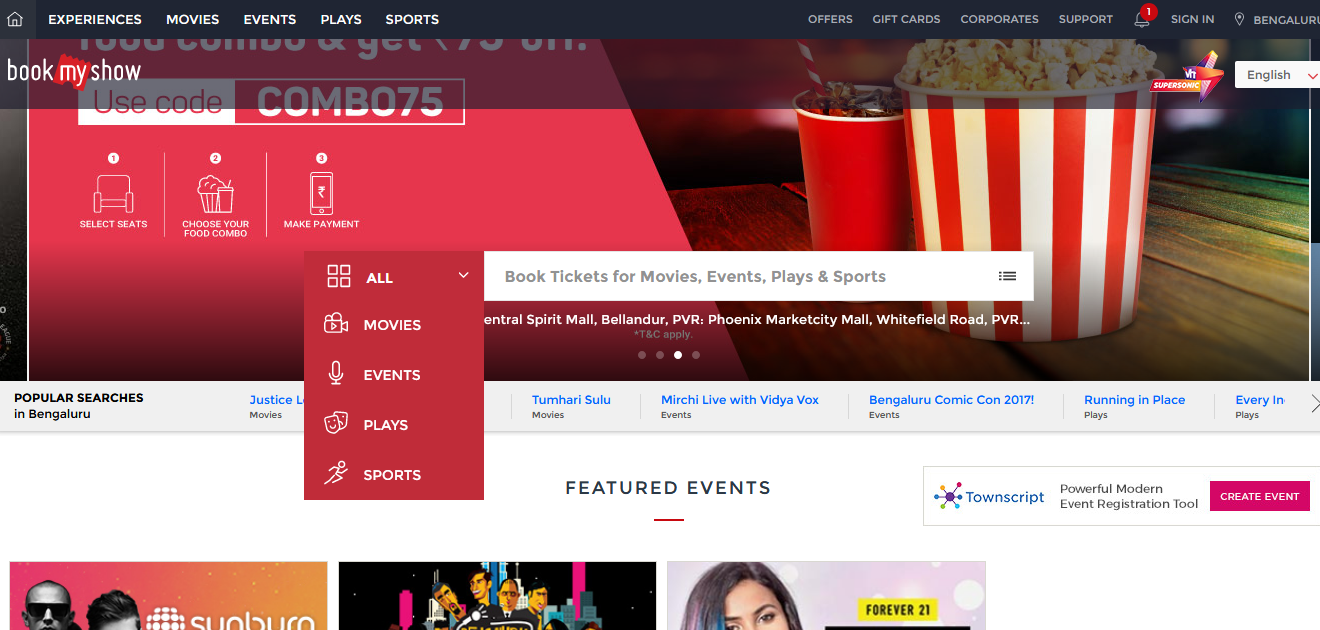Click the Sports running figure icon
The image size is (1320, 630).
coord(336,474)
